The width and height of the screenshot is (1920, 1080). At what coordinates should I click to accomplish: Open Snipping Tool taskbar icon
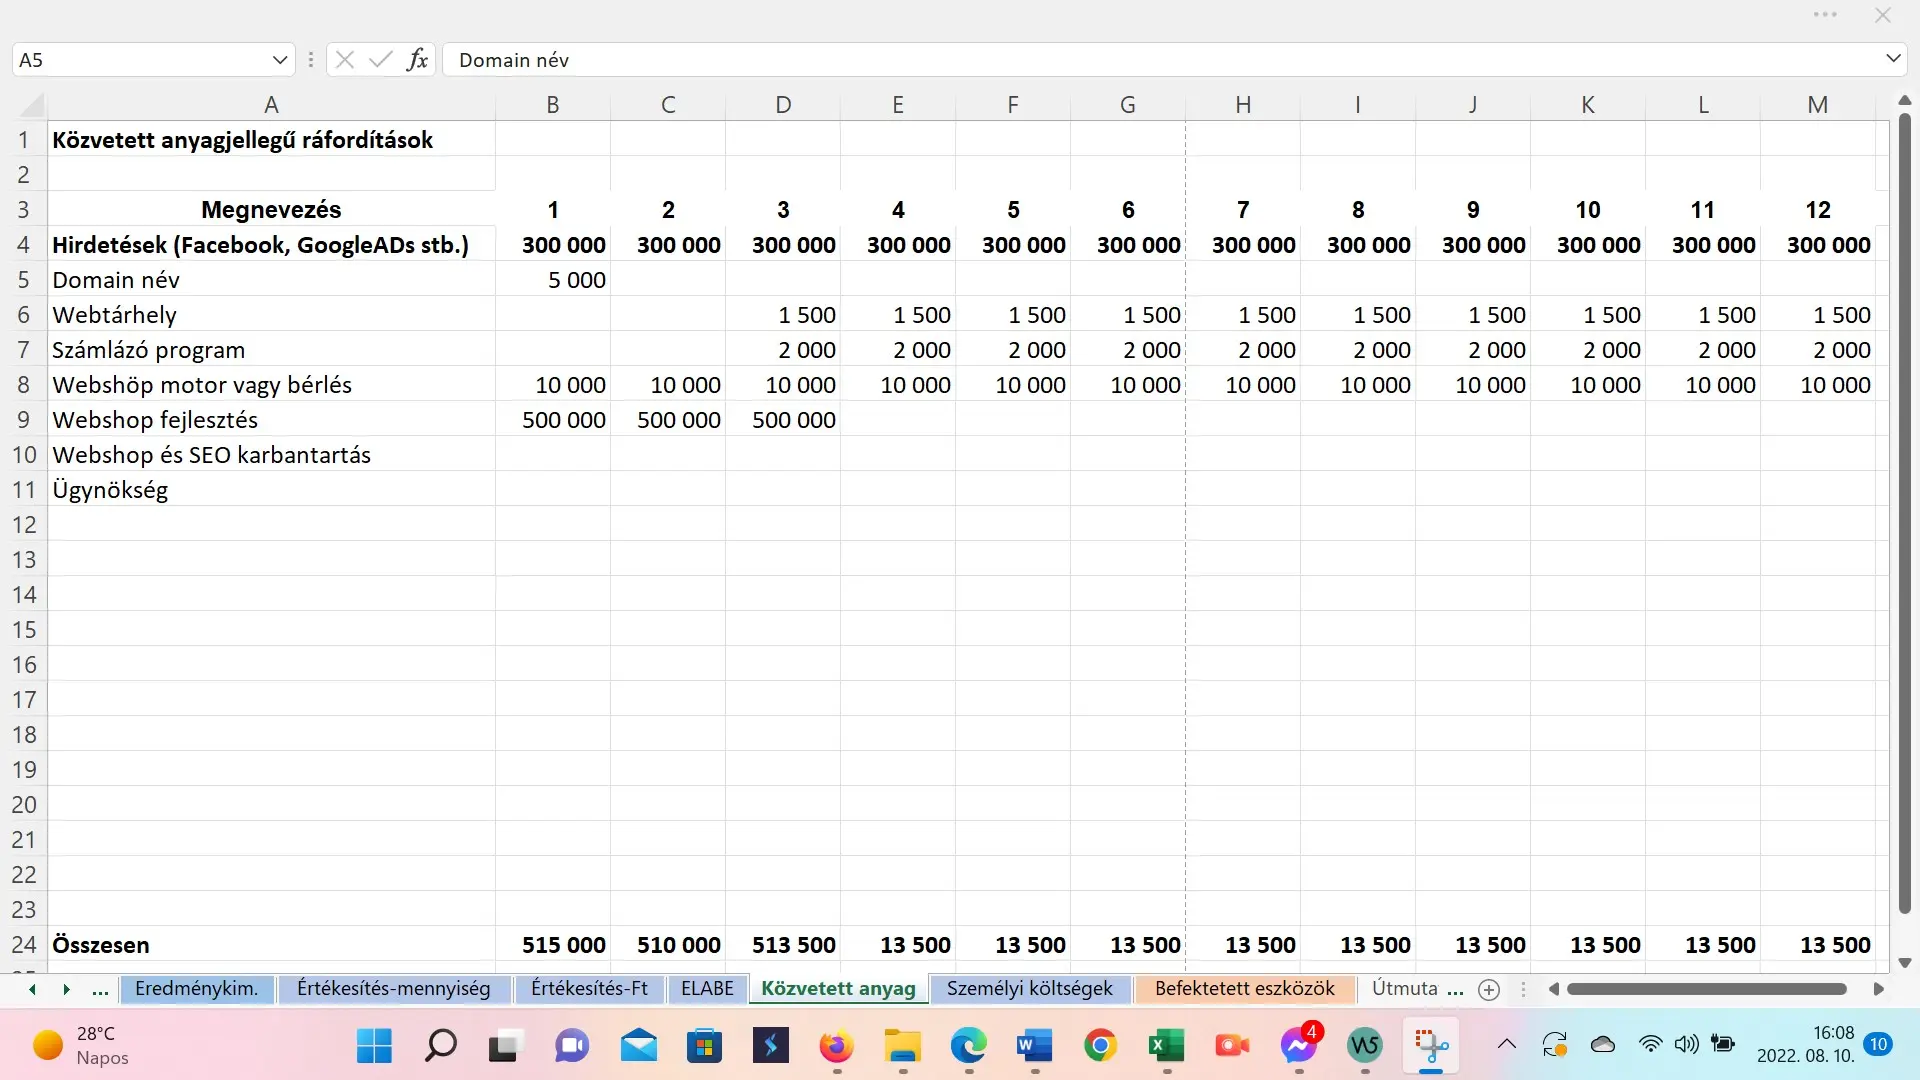pyautogui.click(x=1431, y=1046)
